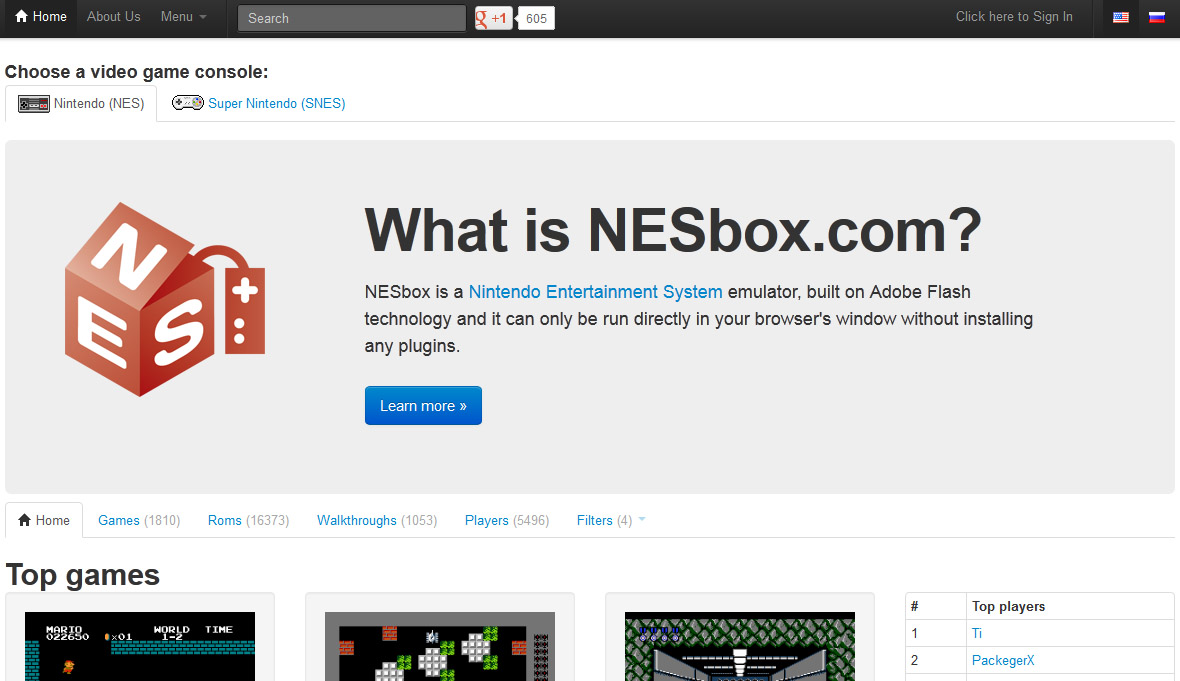Click the NES controller icon
Image resolution: width=1180 pixels, height=681 pixels.
pyautogui.click(x=33, y=104)
